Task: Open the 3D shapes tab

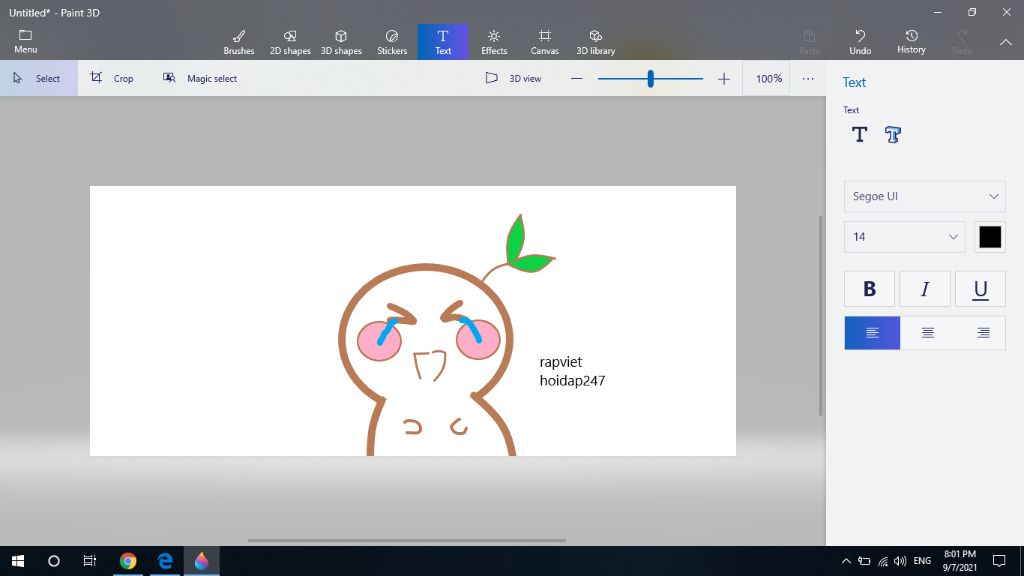Action: (x=341, y=42)
